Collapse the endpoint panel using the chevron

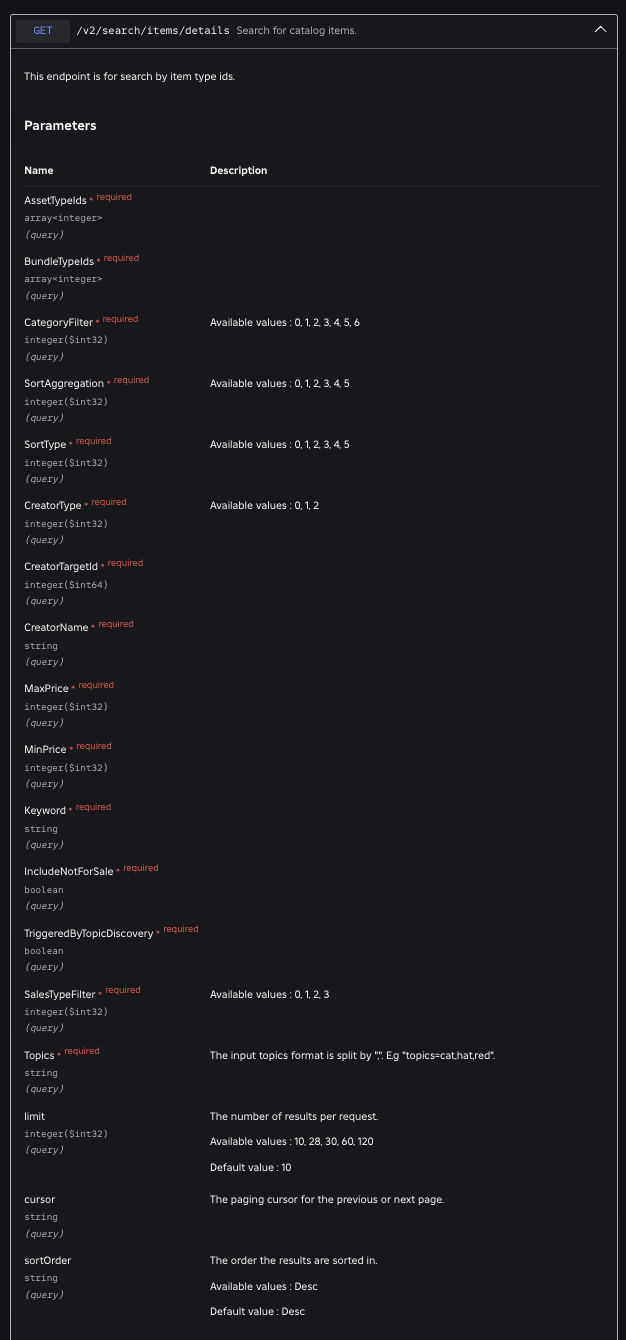click(x=600, y=29)
